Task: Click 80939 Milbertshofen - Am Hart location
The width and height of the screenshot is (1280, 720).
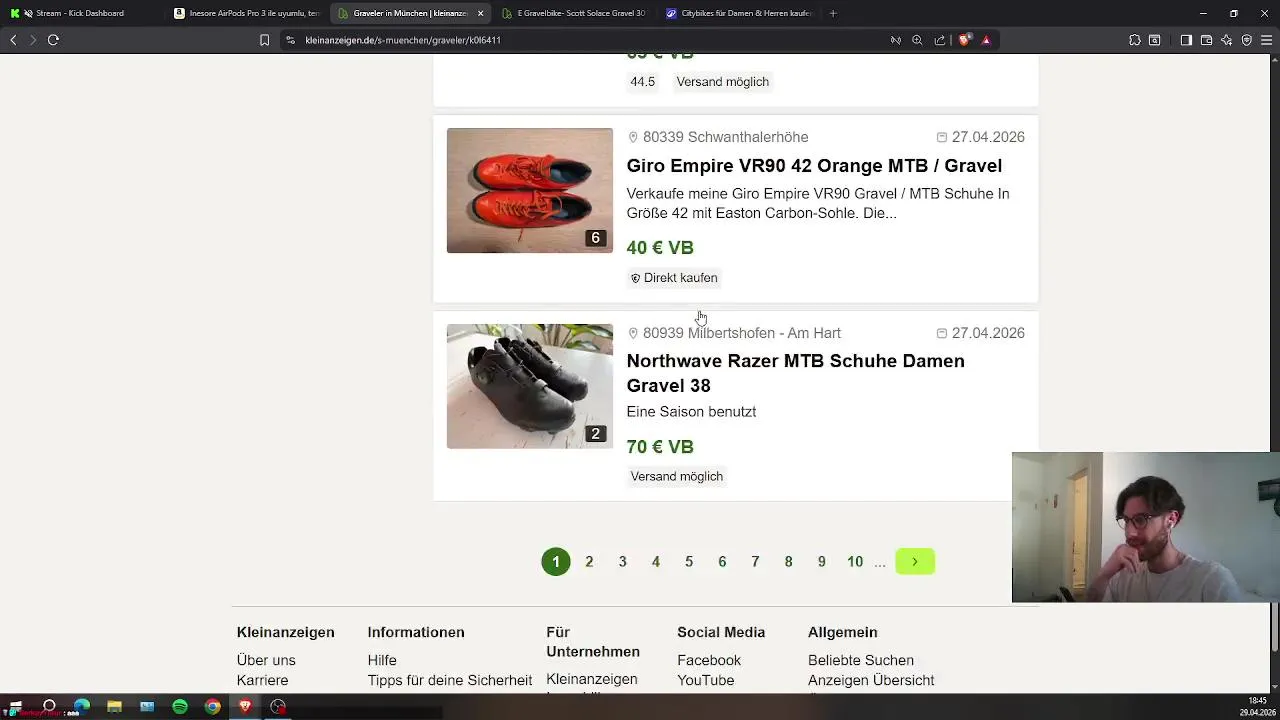Action: click(x=741, y=333)
